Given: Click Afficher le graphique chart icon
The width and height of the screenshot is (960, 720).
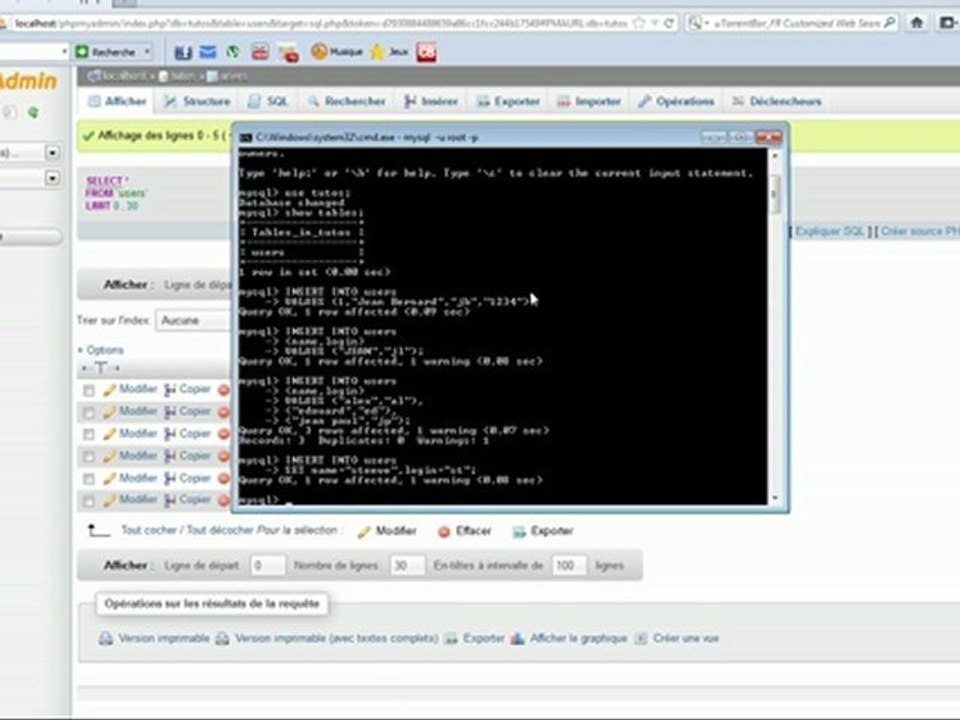Looking at the screenshot, I should [x=517, y=639].
